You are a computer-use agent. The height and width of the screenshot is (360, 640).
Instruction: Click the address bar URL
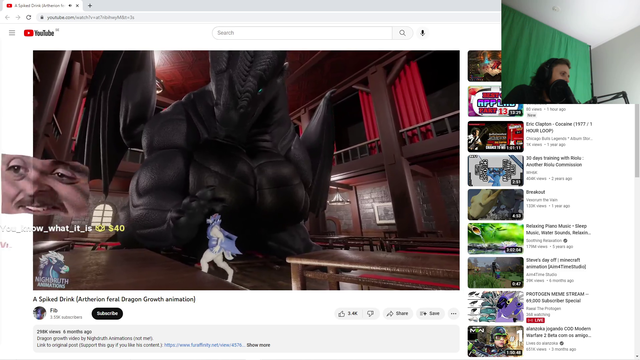click(91, 18)
